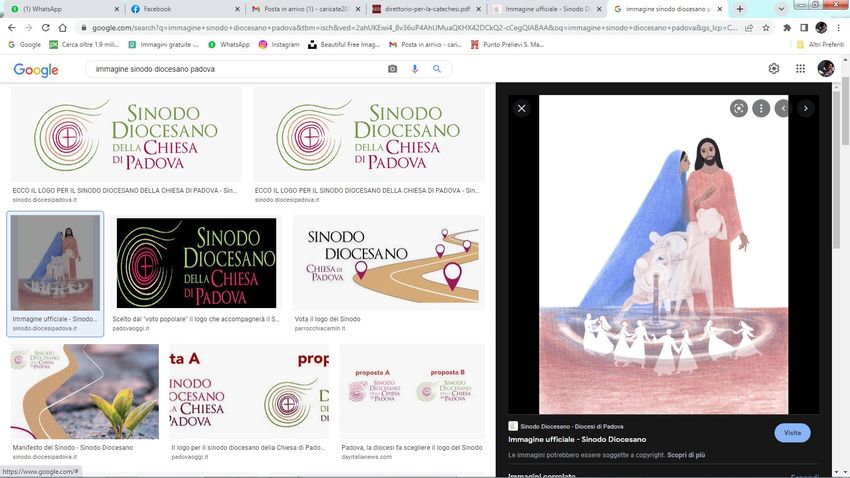
Task: Open the proposta A proposta B thumbnail
Action: [413, 391]
